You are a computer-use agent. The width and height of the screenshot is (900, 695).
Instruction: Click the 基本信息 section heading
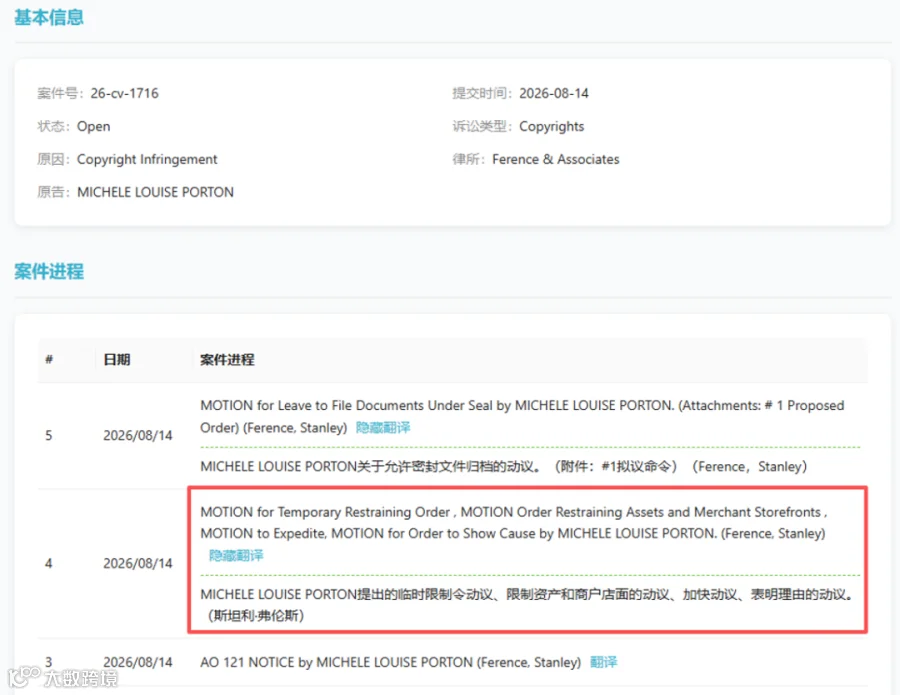pyautogui.click(x=49, y=17)
